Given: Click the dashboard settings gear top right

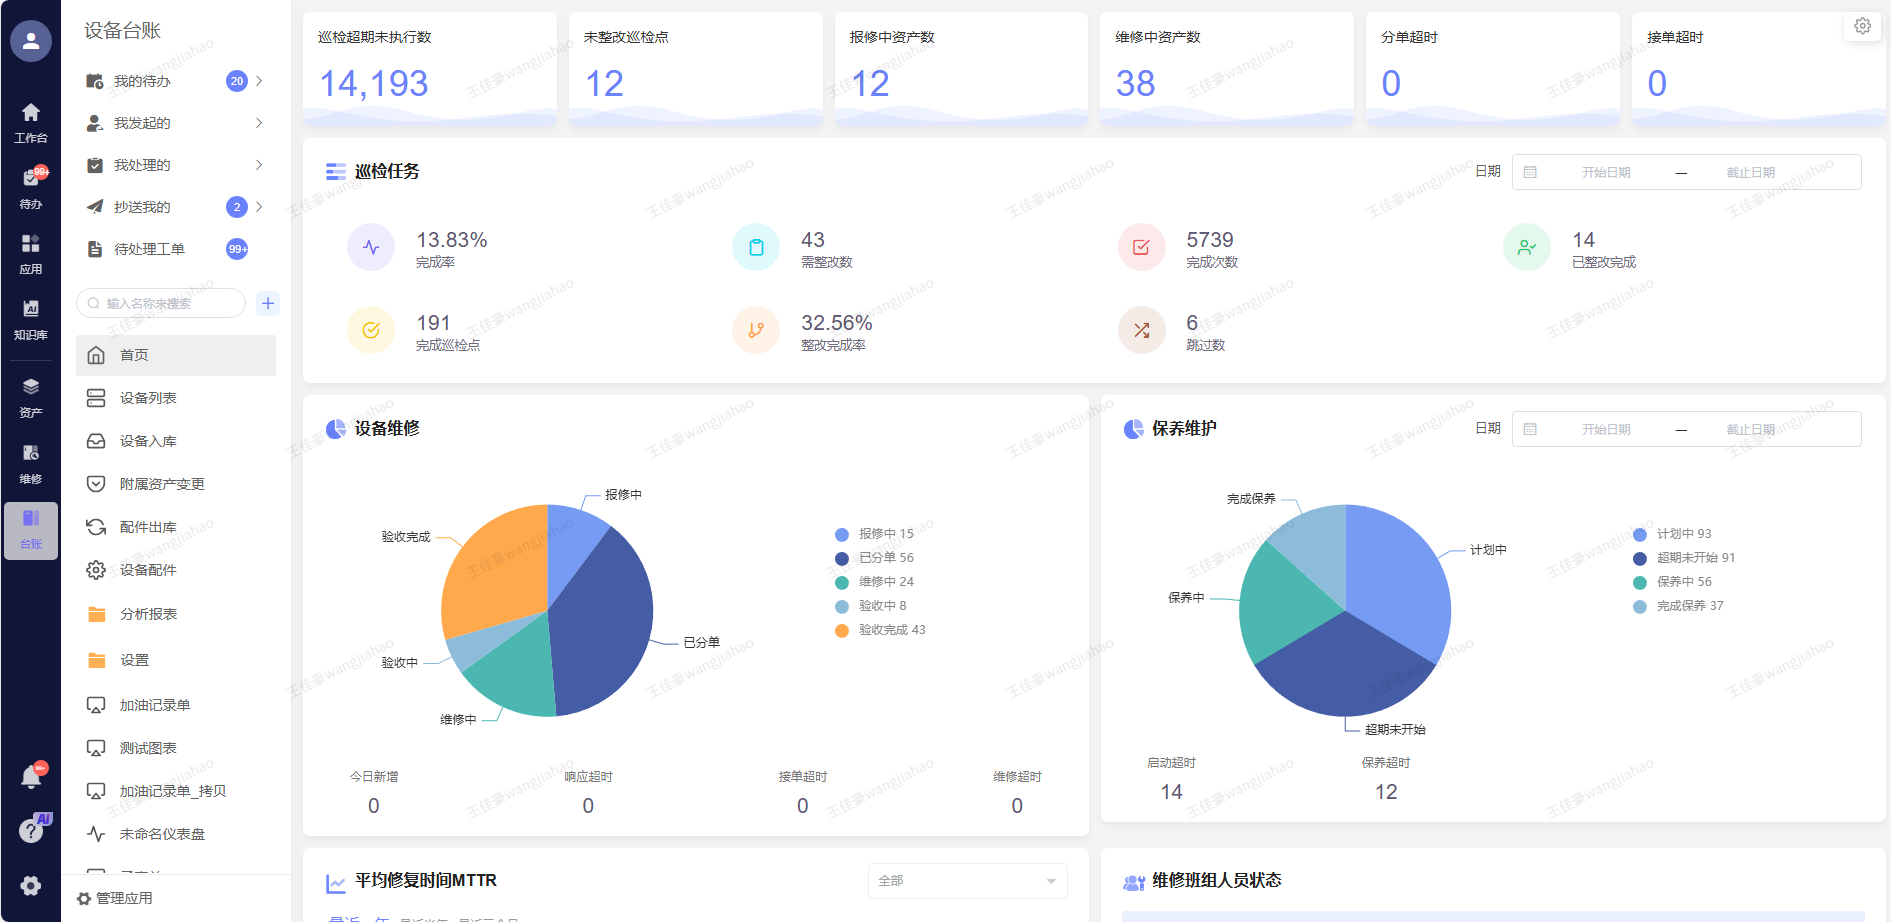Looking at the screenshot, I should (1862, 26).
